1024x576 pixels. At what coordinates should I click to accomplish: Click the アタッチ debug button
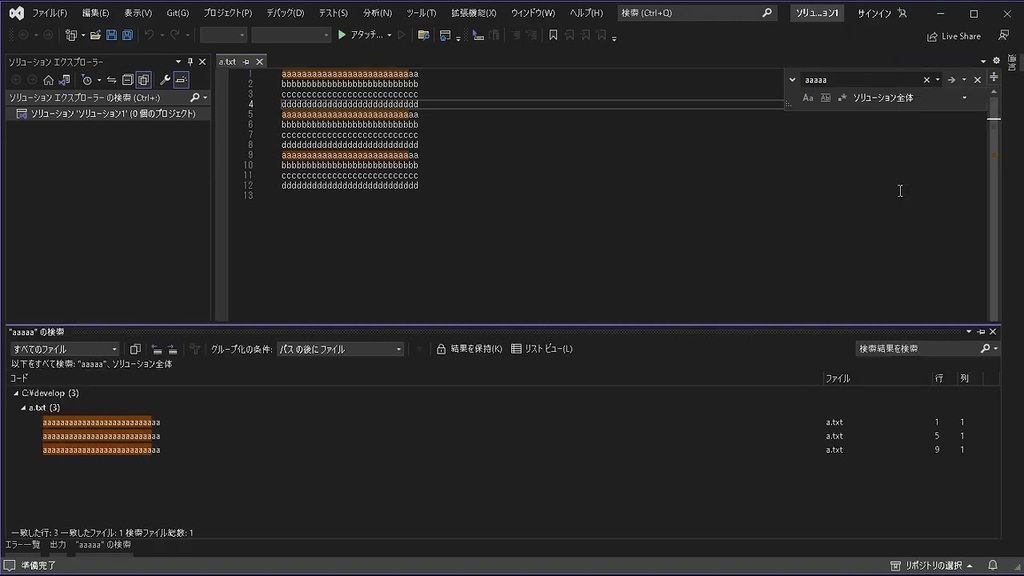coord(362,35)
